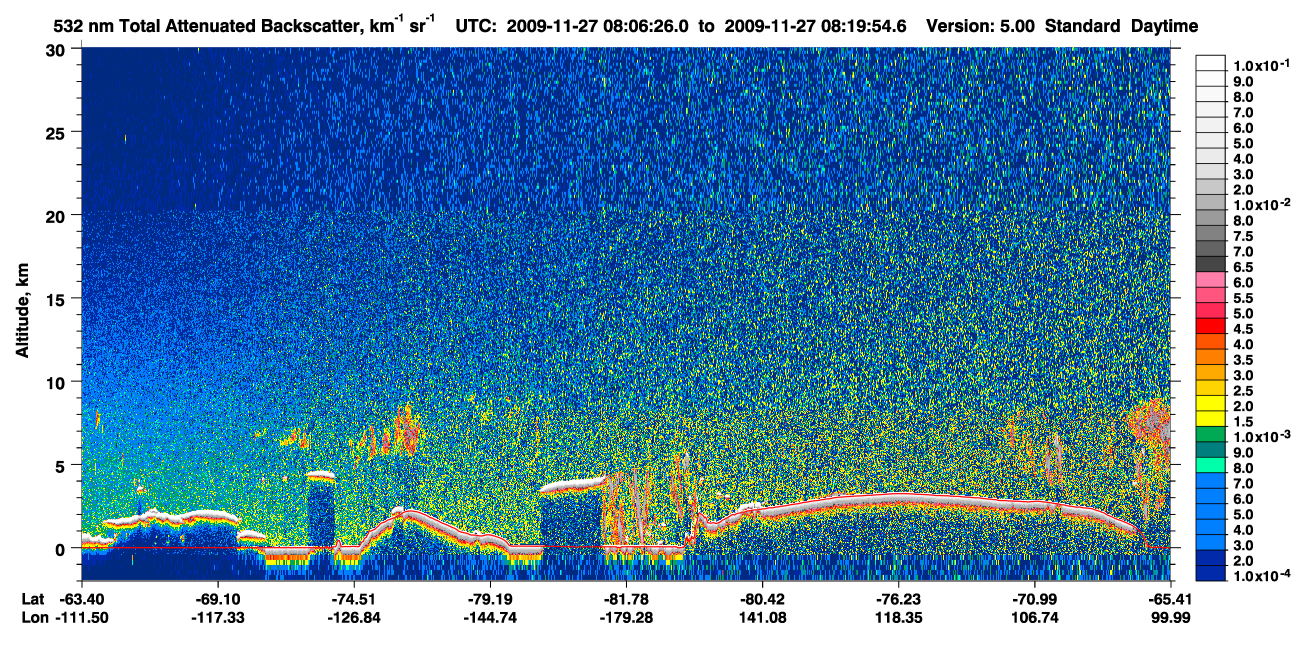The height and width of the screenshot is (667, 1300).
Task: Click the 'Altitude, km' axis label
Action: tap(21, 312)
